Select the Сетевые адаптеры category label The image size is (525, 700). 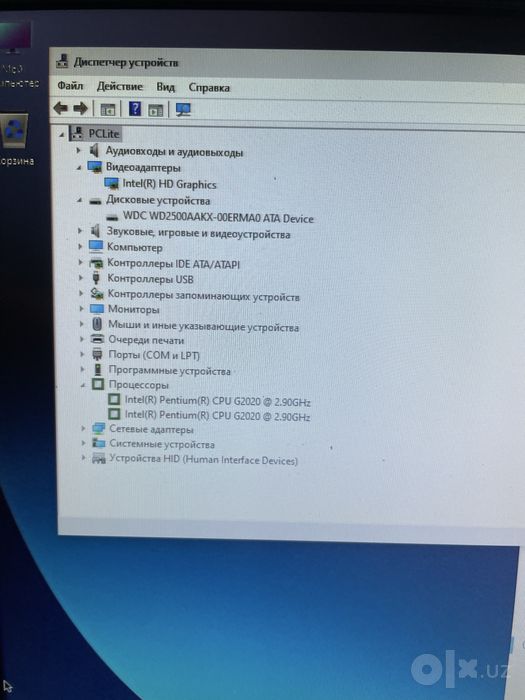[151, 429]
